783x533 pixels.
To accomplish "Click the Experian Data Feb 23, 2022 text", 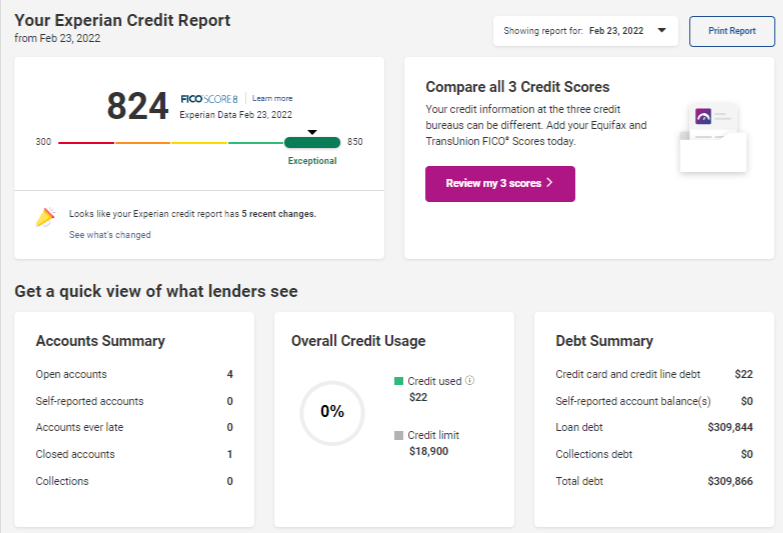I will tap(236, 115).
